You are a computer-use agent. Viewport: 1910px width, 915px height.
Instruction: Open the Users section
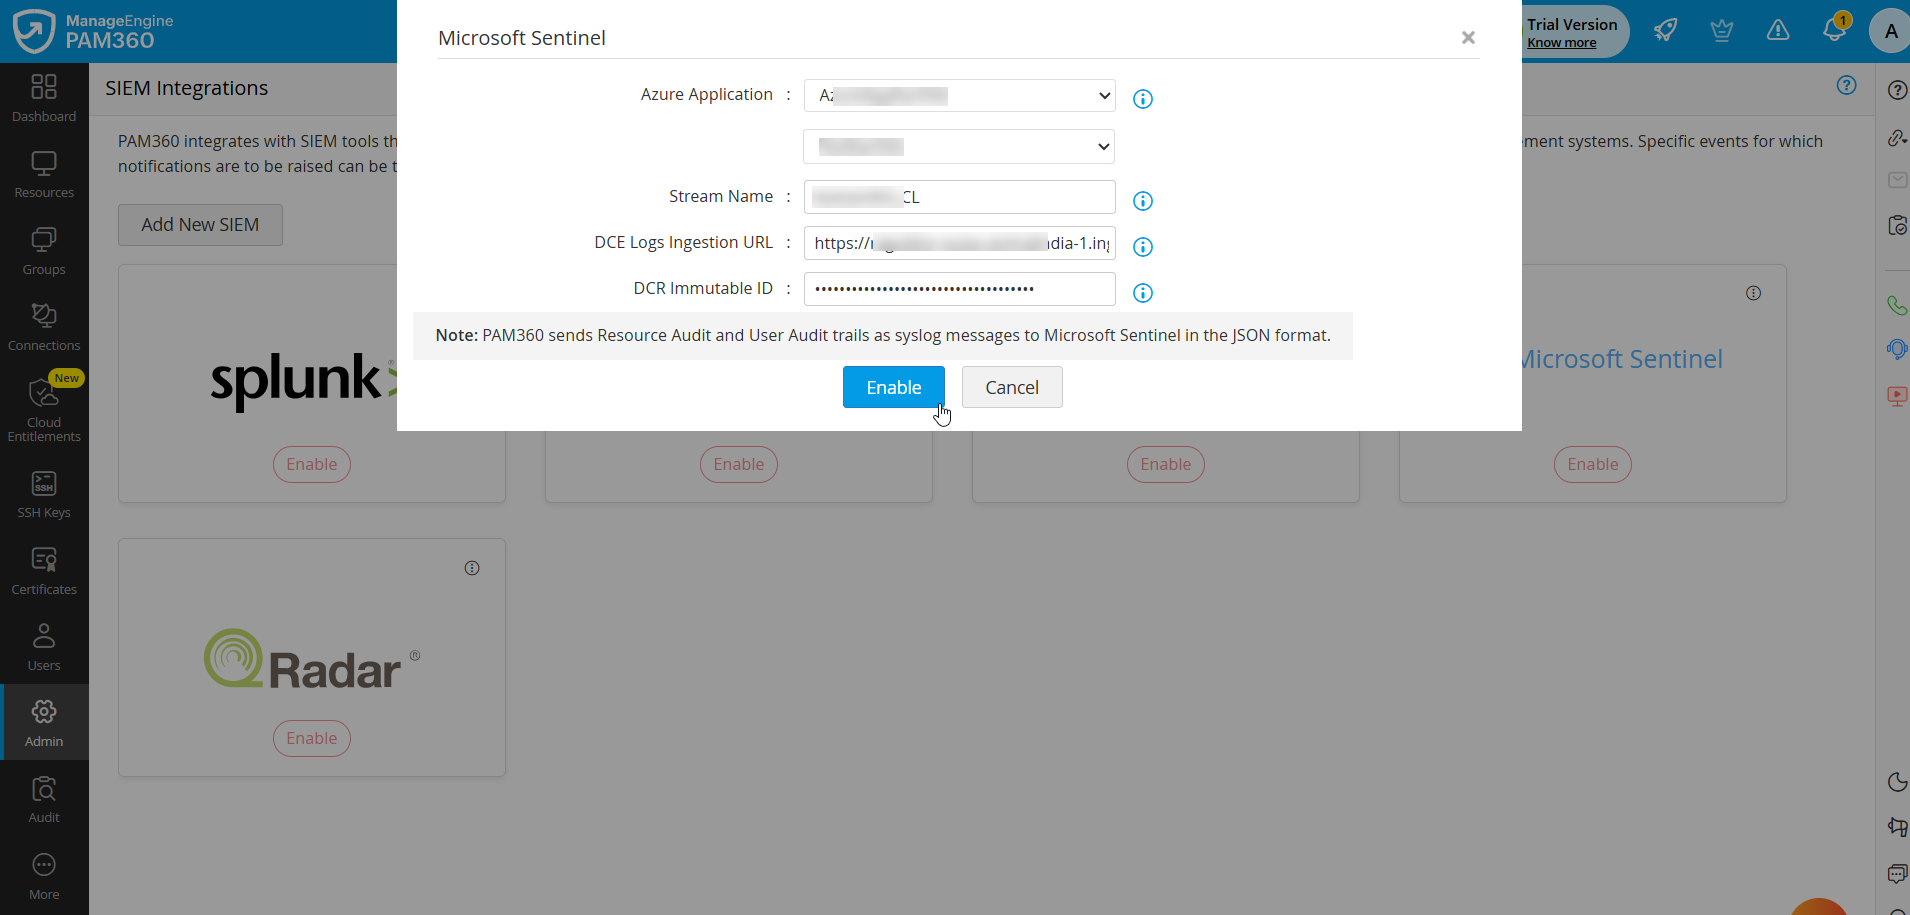44,644
